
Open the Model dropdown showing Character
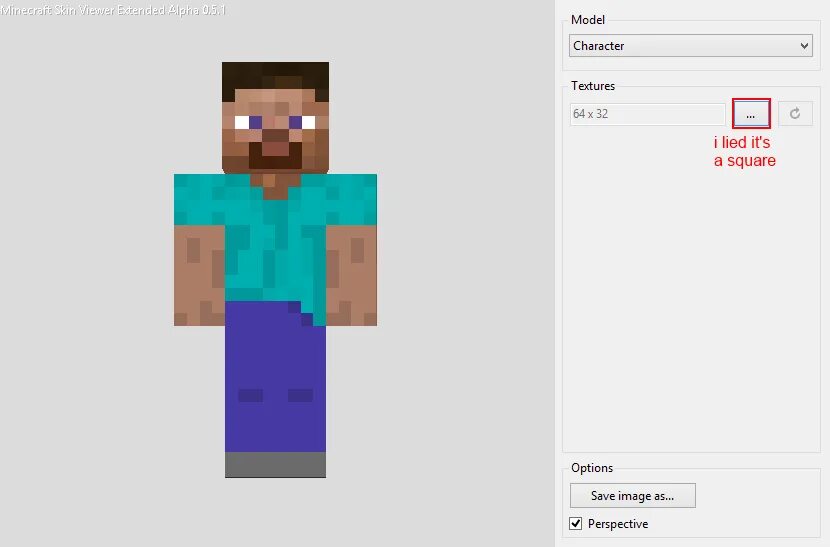point(691,46)
